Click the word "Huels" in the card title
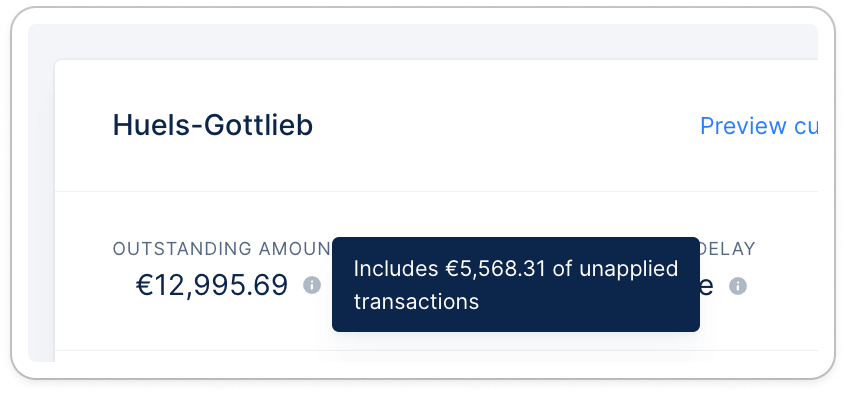The height and width of the screenshot is (394, 846). coord(149,125)
